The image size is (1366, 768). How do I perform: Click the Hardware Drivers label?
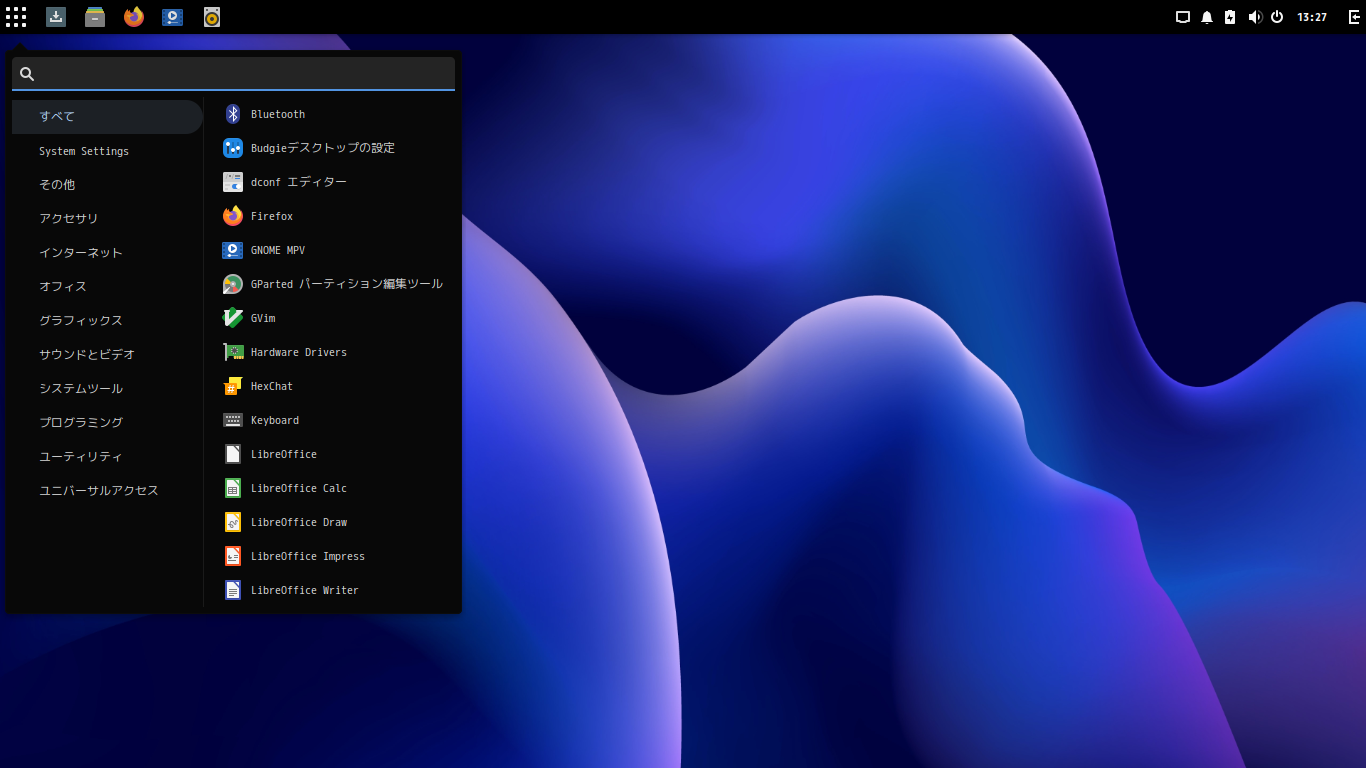point(299,352)
